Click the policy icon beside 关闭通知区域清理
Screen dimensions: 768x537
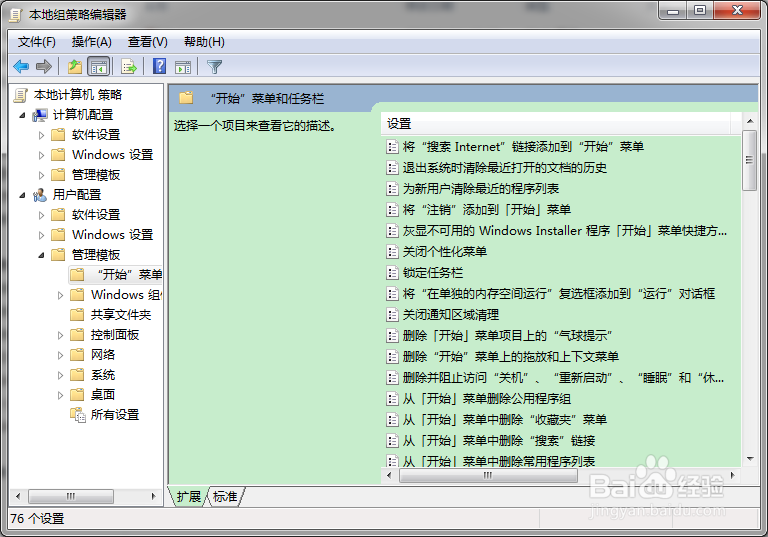(x=392, y=315)
